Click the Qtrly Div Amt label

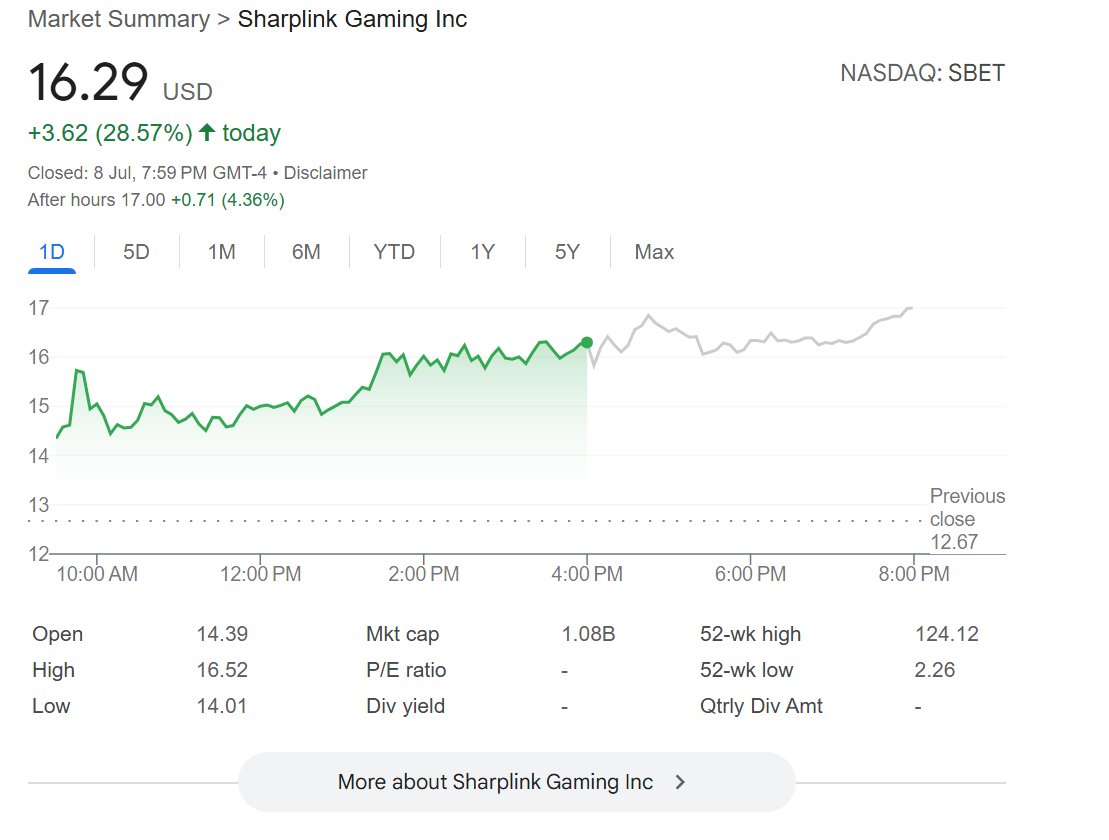[761, 706]
